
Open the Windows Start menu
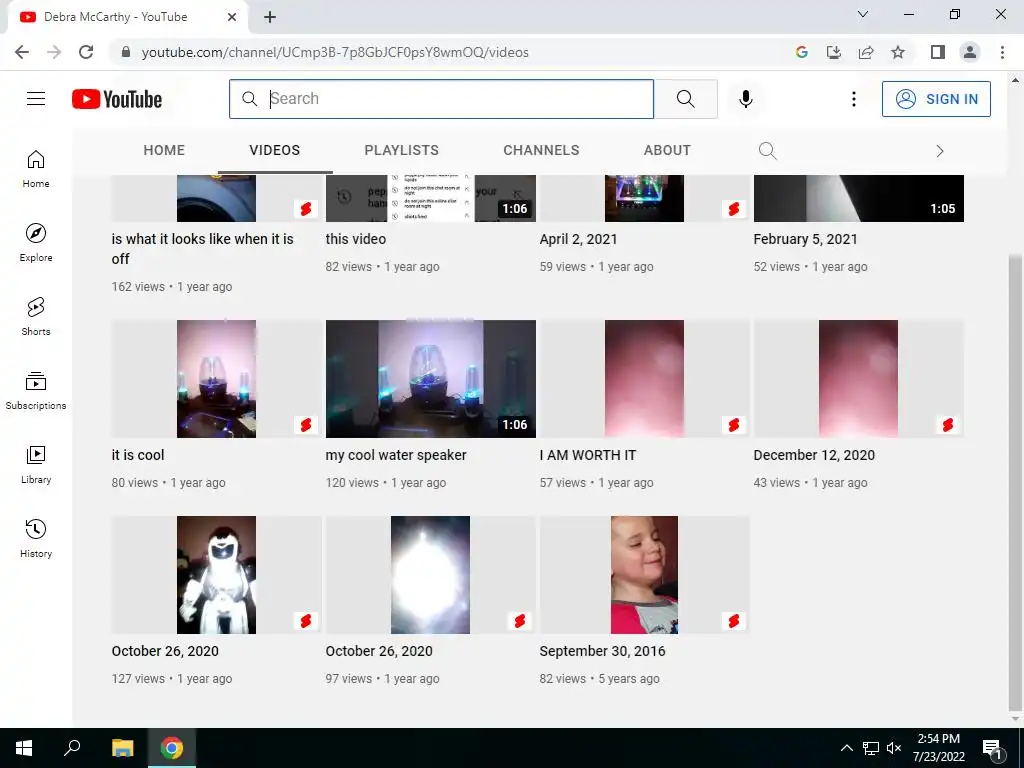(24, 748)
